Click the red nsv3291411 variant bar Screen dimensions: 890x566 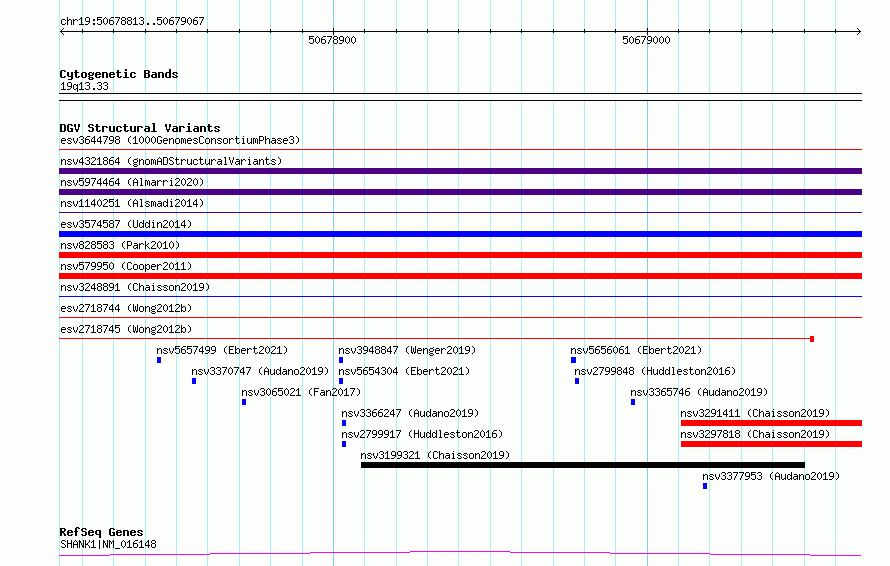(x=771, y=423)
